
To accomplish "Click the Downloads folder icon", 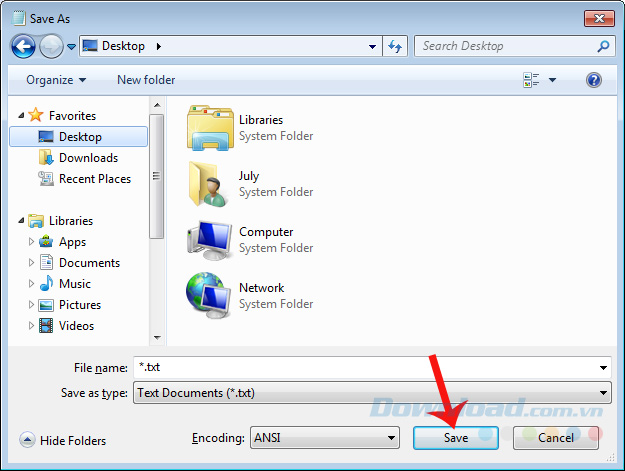I will (46, 157).
